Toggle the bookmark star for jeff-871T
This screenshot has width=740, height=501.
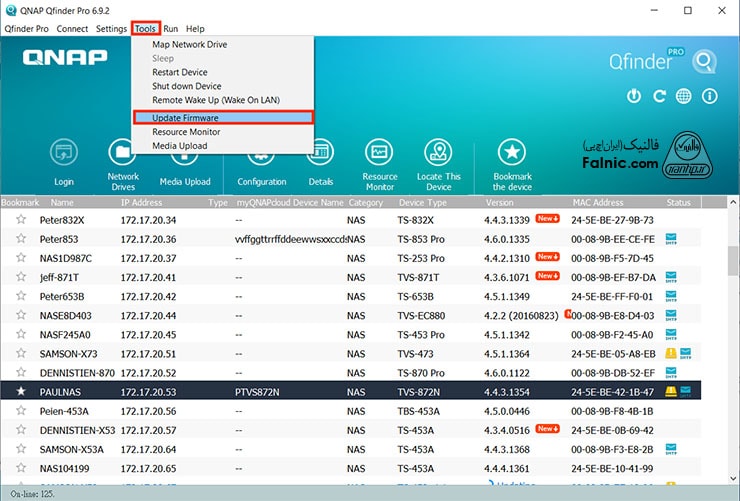click(20, 277)
